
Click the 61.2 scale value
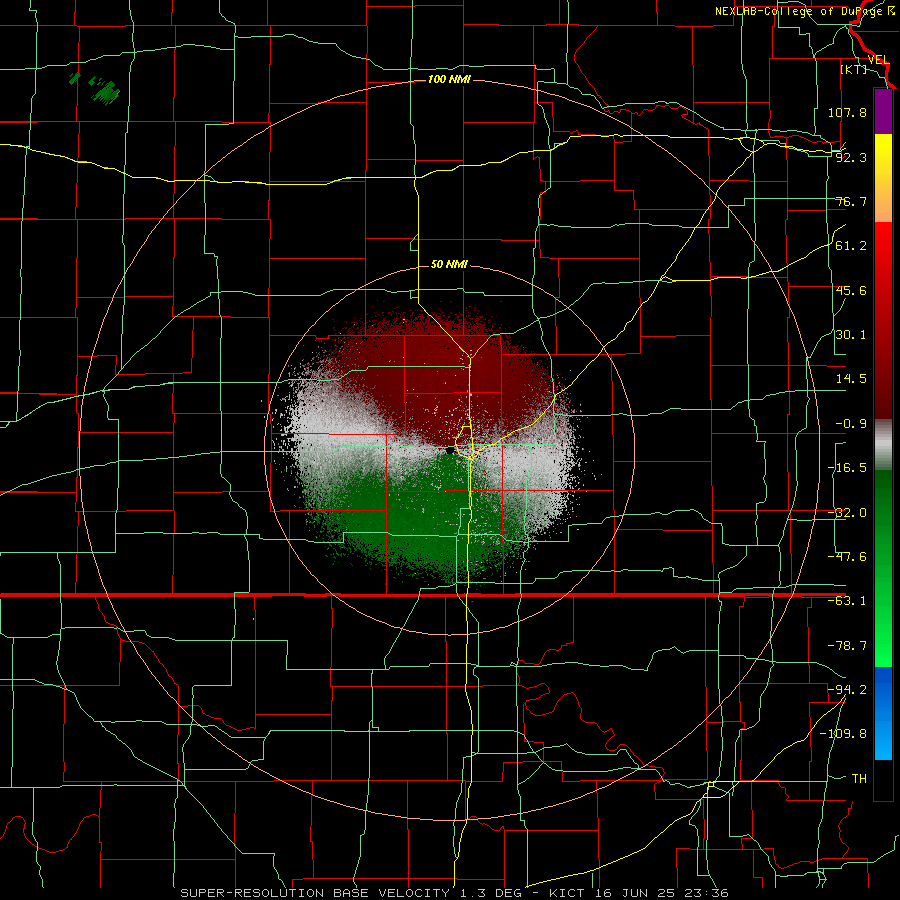(x=851, y=246)
